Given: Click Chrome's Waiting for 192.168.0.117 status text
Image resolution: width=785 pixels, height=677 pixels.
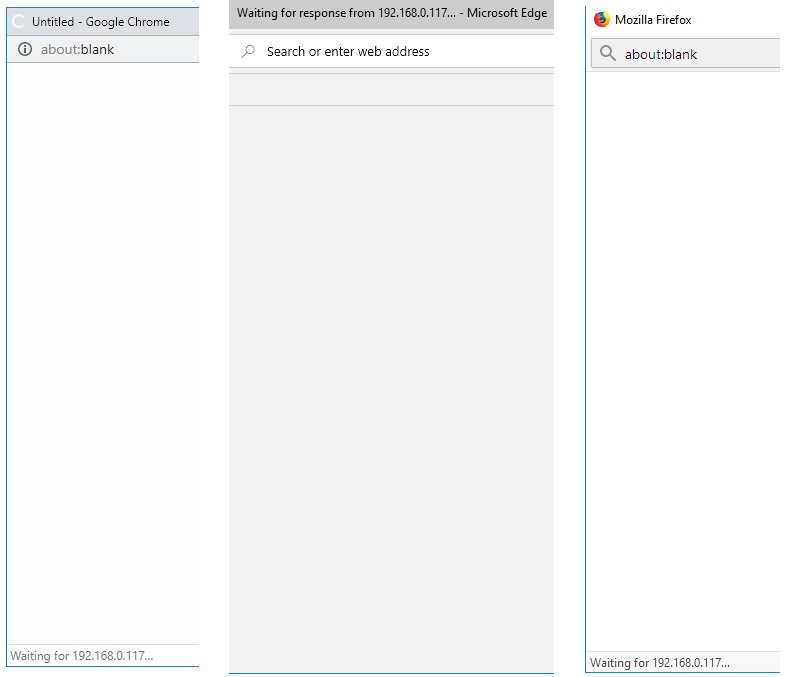Looking at the screenshot, I should (x=82, y=655).
